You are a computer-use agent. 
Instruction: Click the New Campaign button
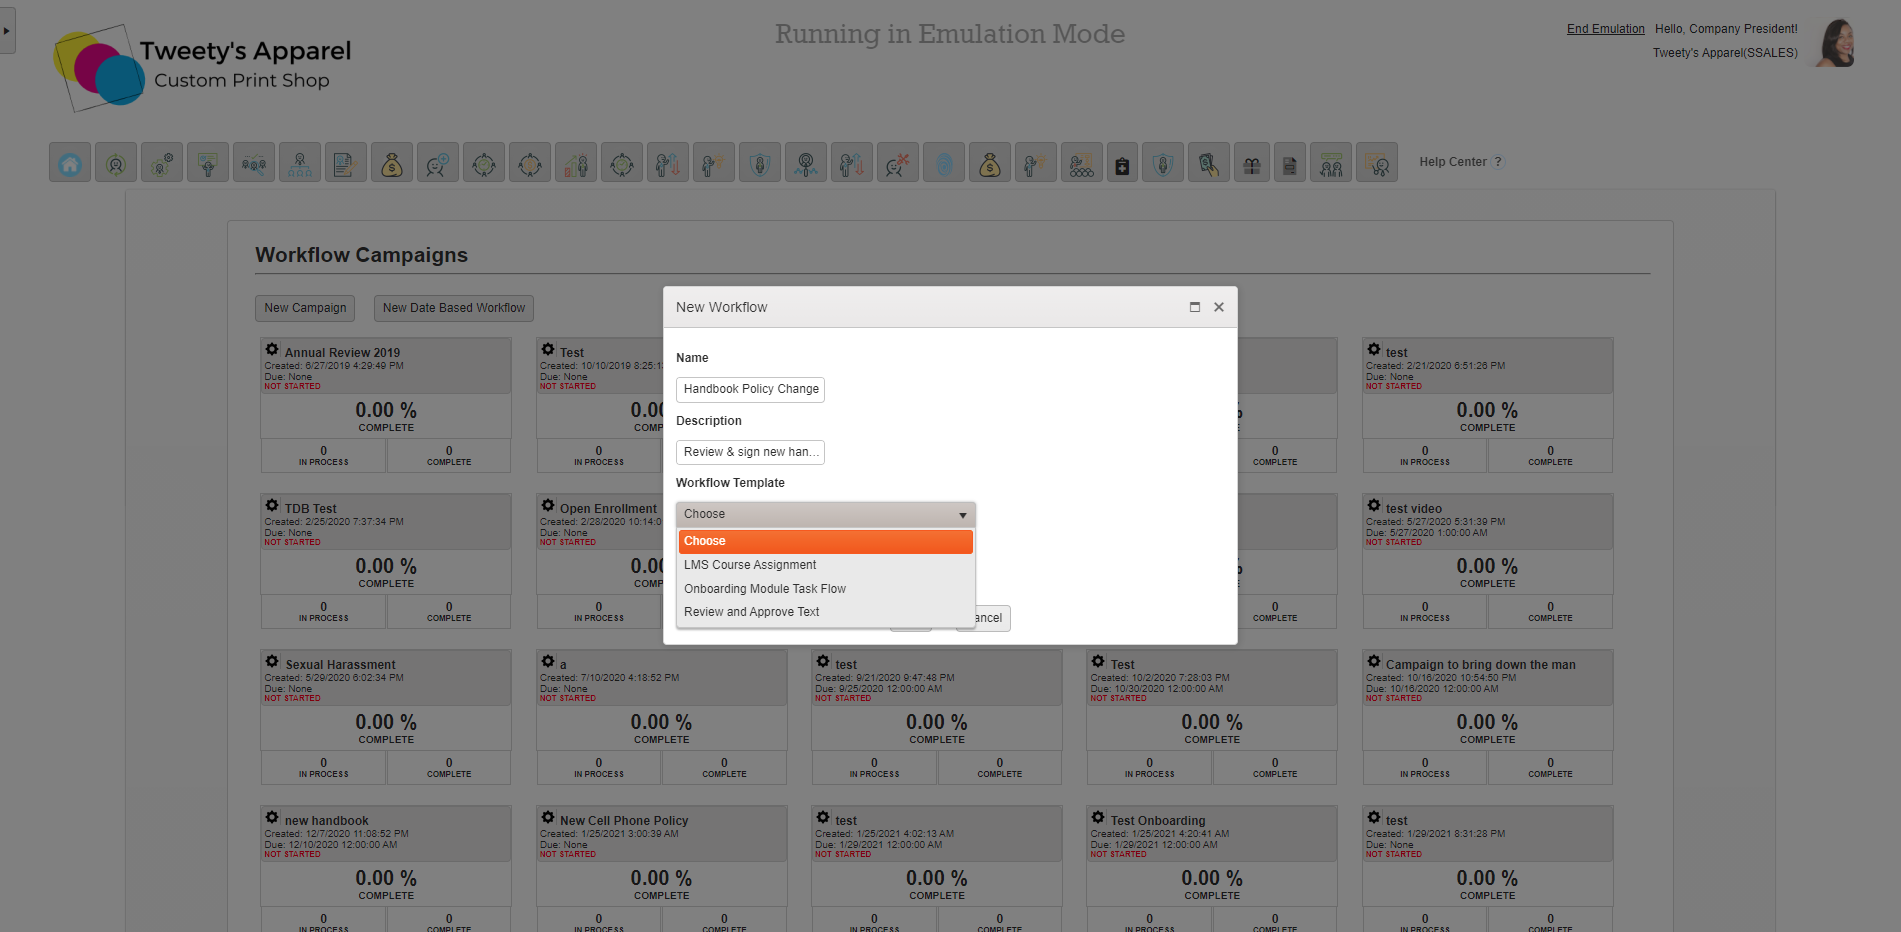tap(305, 308)
